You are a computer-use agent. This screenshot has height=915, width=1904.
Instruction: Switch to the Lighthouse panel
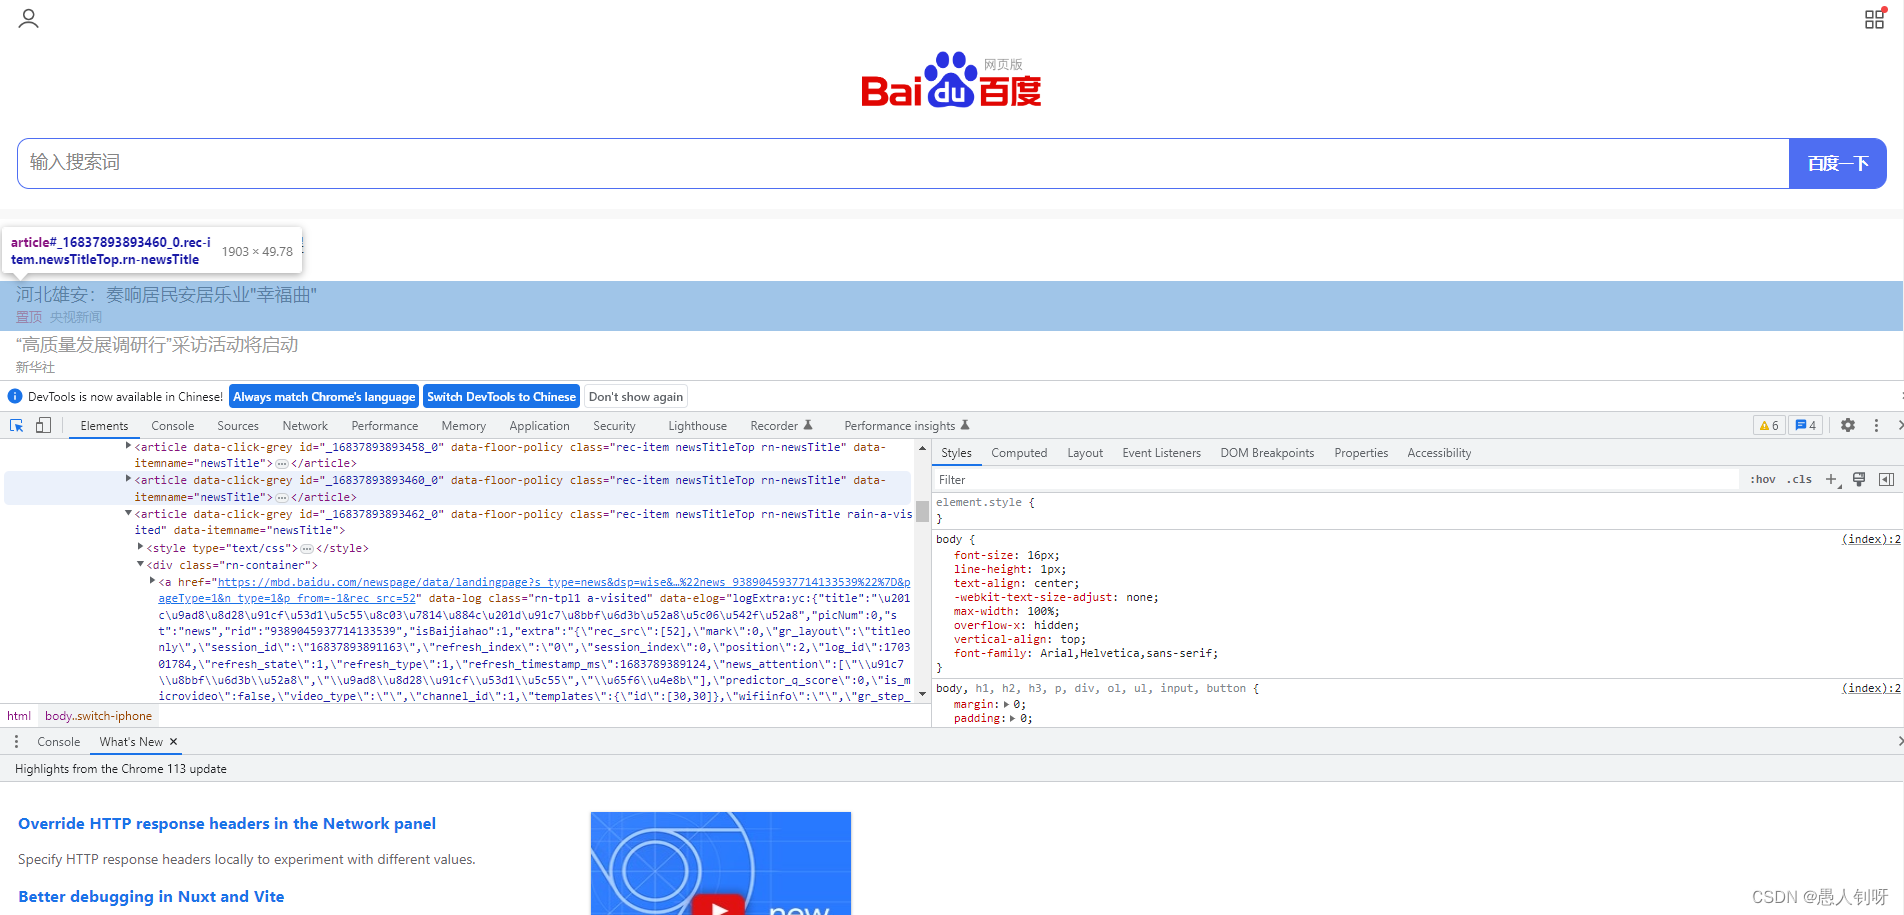pos(697,426)
